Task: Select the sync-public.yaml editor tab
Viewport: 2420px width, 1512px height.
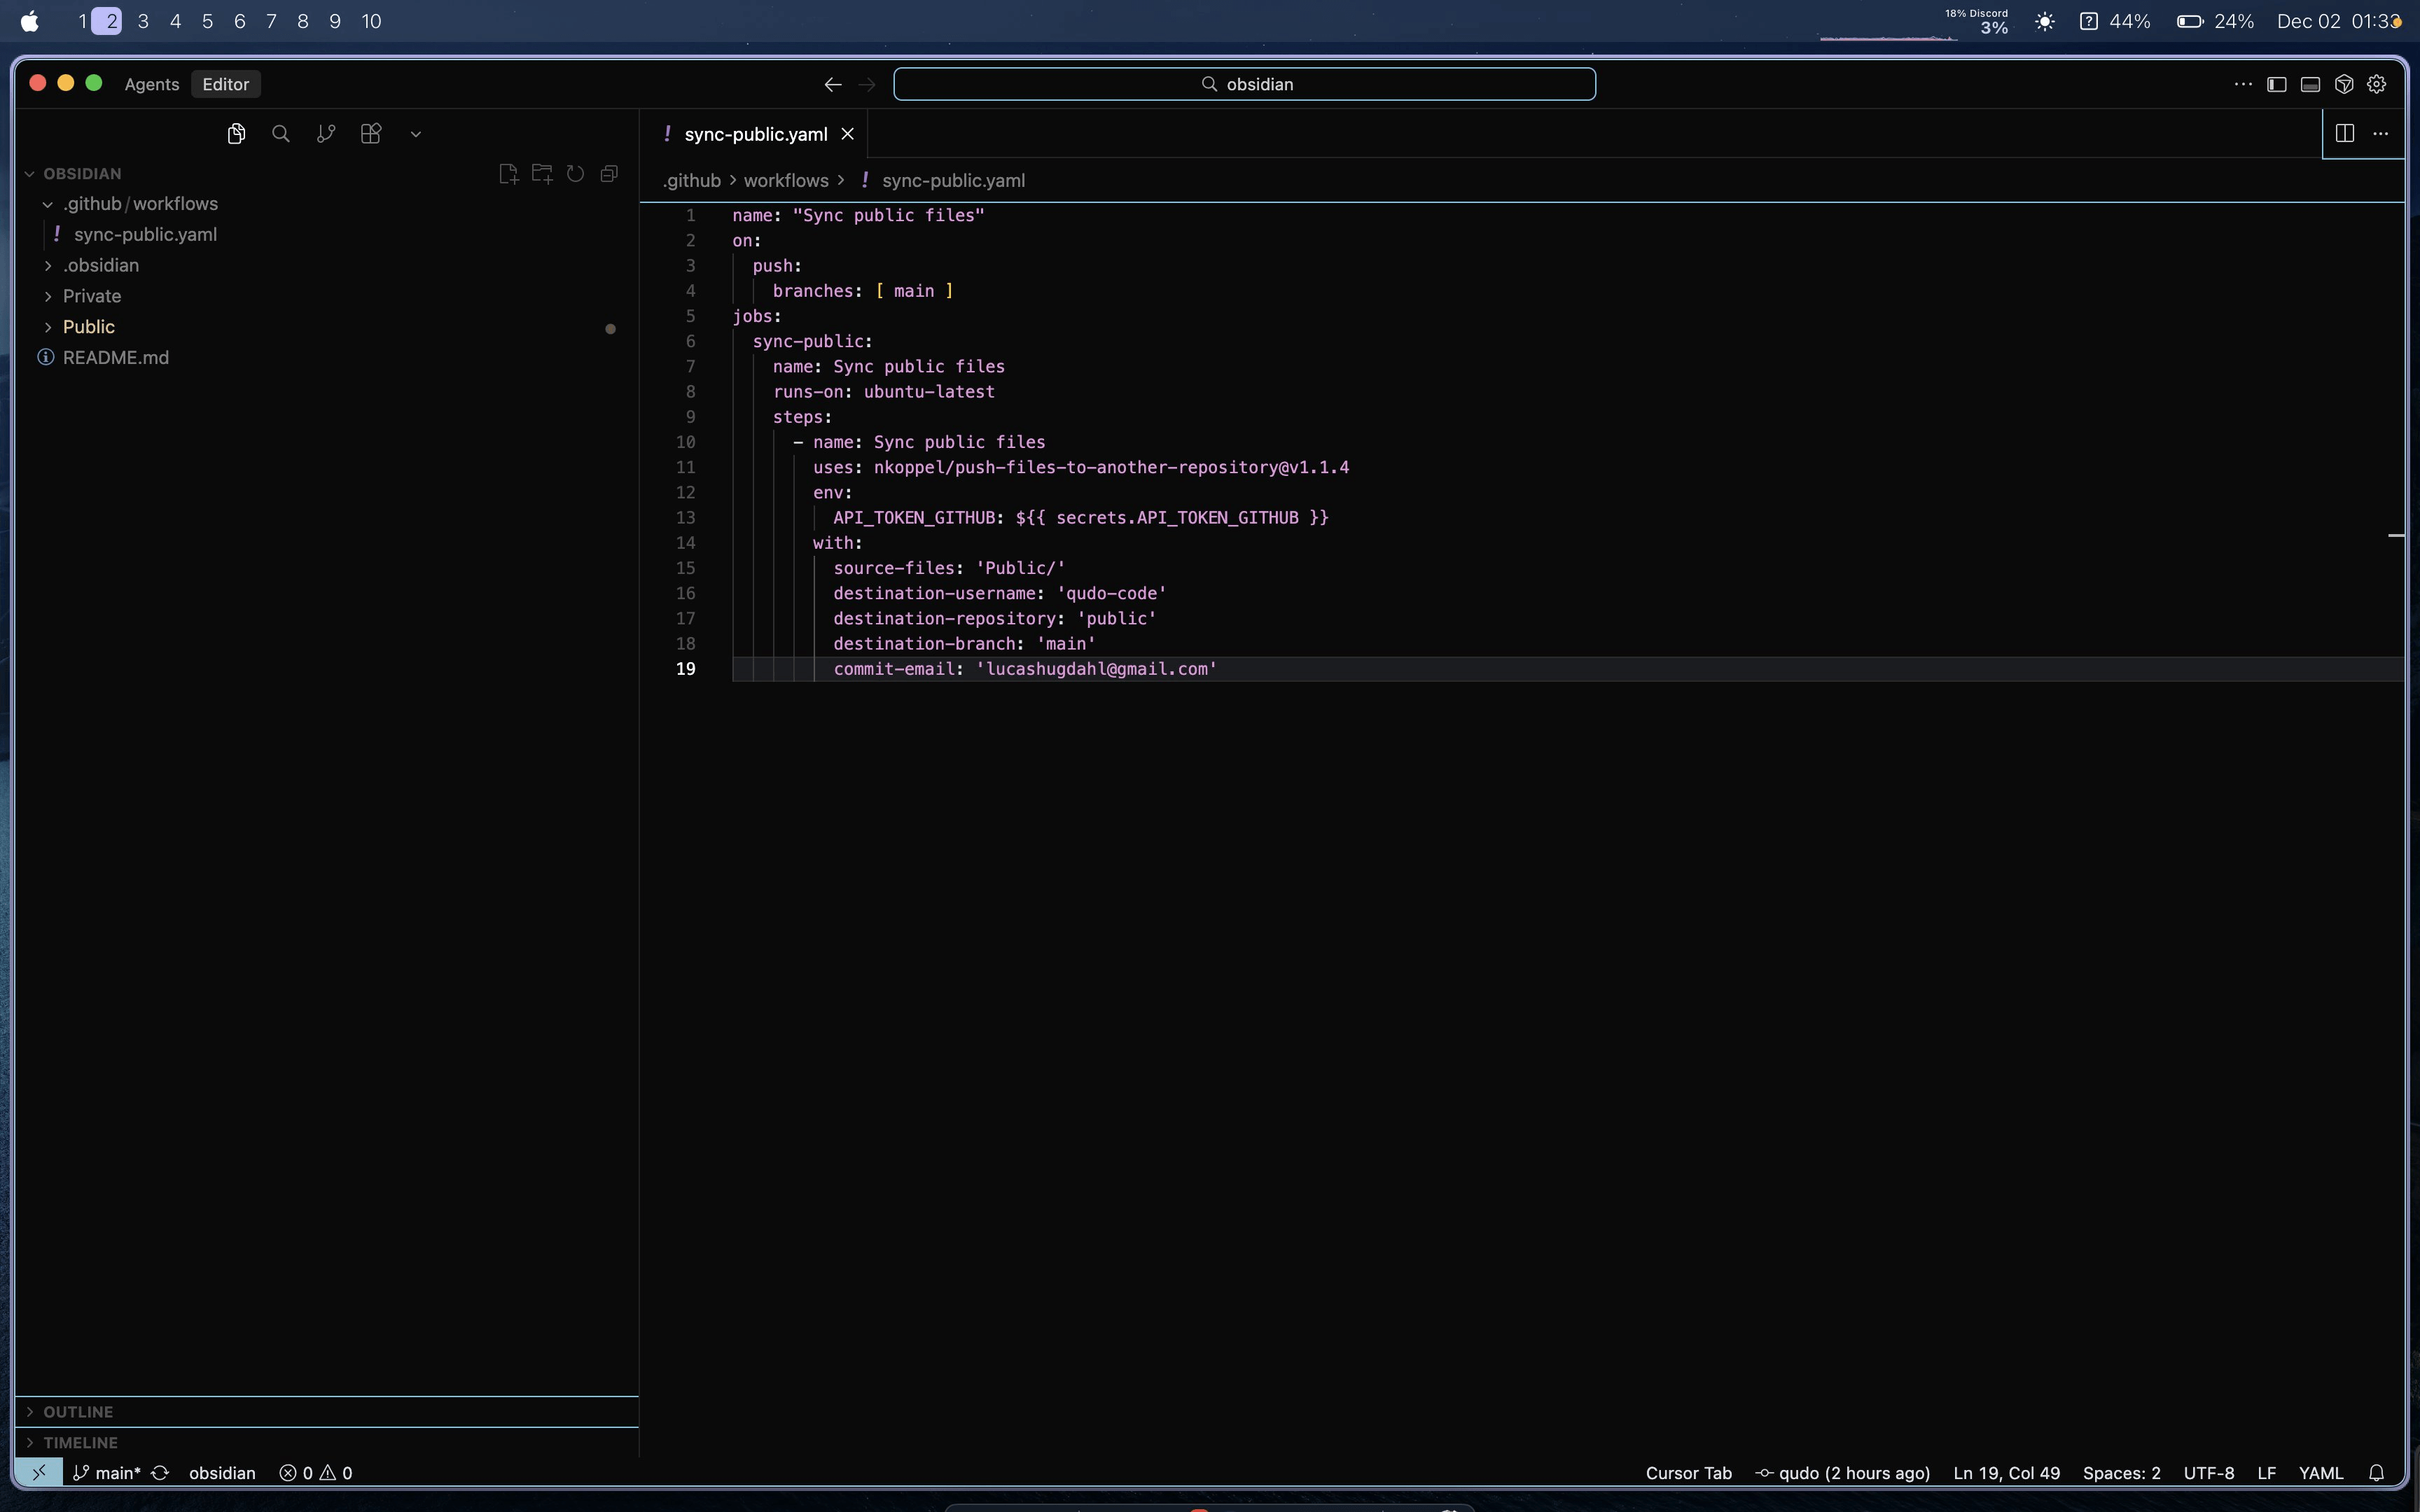Action: (x=755, y=134)
